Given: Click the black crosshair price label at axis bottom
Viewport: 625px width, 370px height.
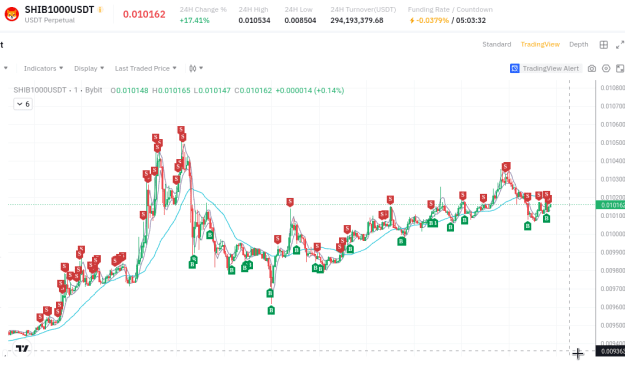Looking at the screenshot, I should (x=610, y=351).
